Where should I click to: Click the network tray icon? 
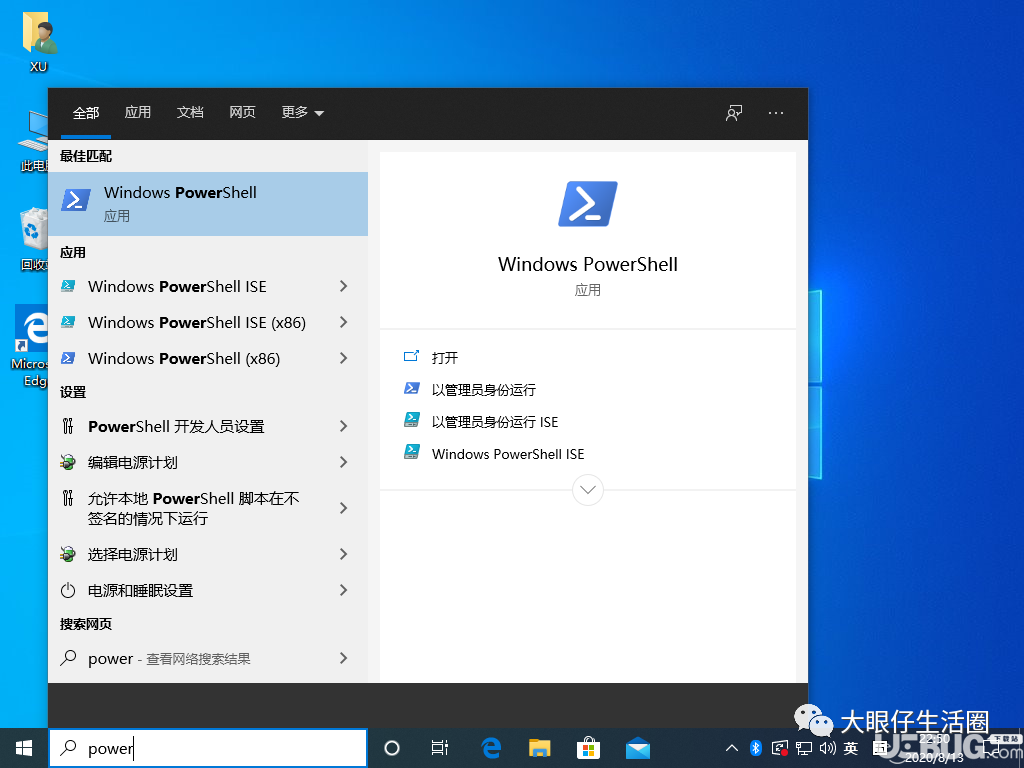pos(804,748)
